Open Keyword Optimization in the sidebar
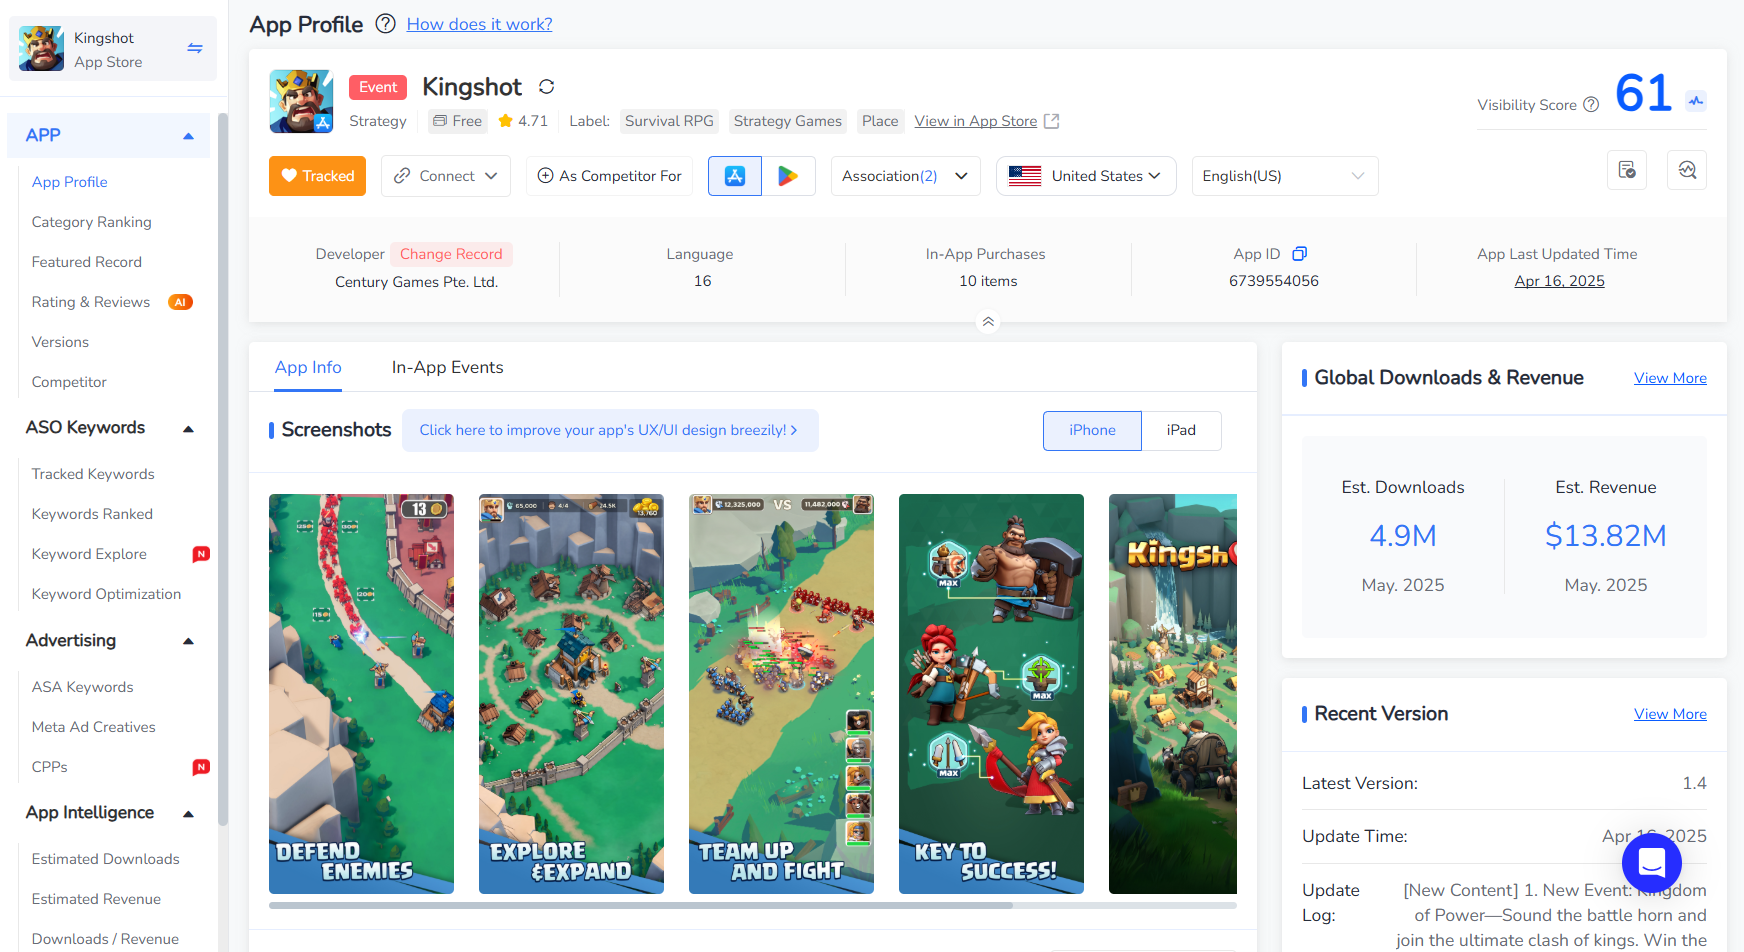The image size is (1744, 952). [x=106, y=594]
